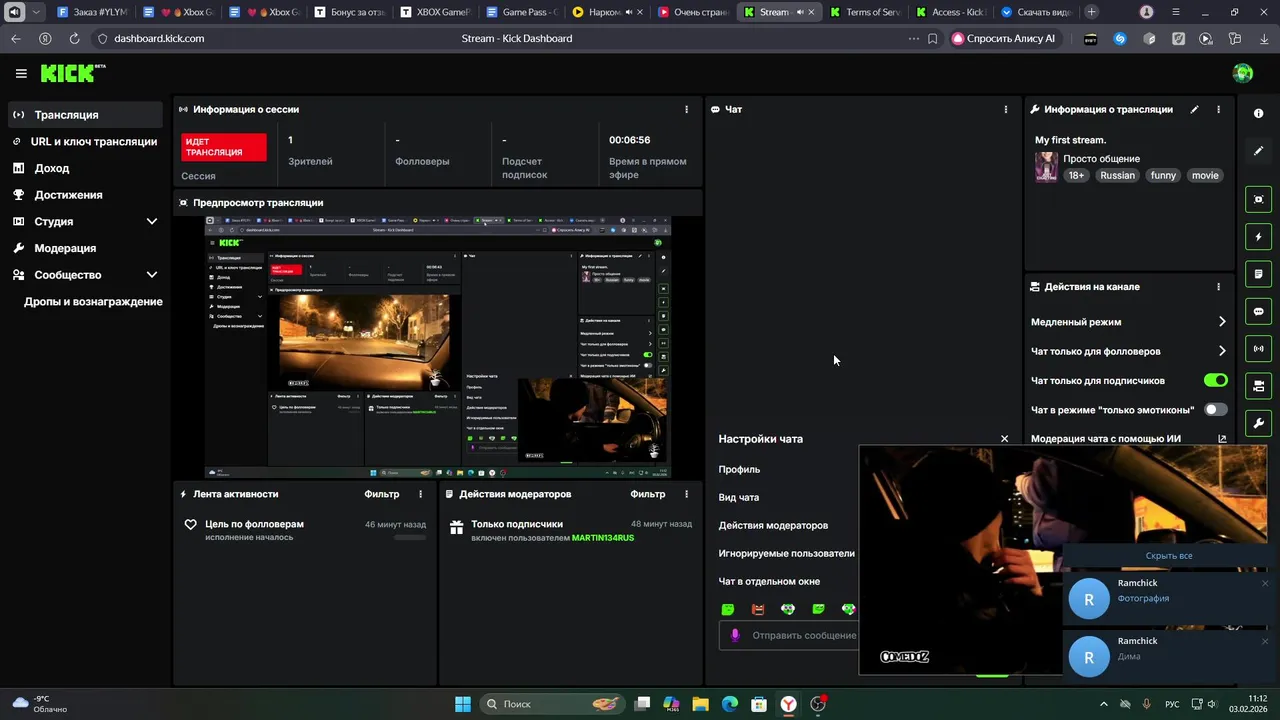
Task: Expand Медленный режим options
Action: click(1222, 322)
